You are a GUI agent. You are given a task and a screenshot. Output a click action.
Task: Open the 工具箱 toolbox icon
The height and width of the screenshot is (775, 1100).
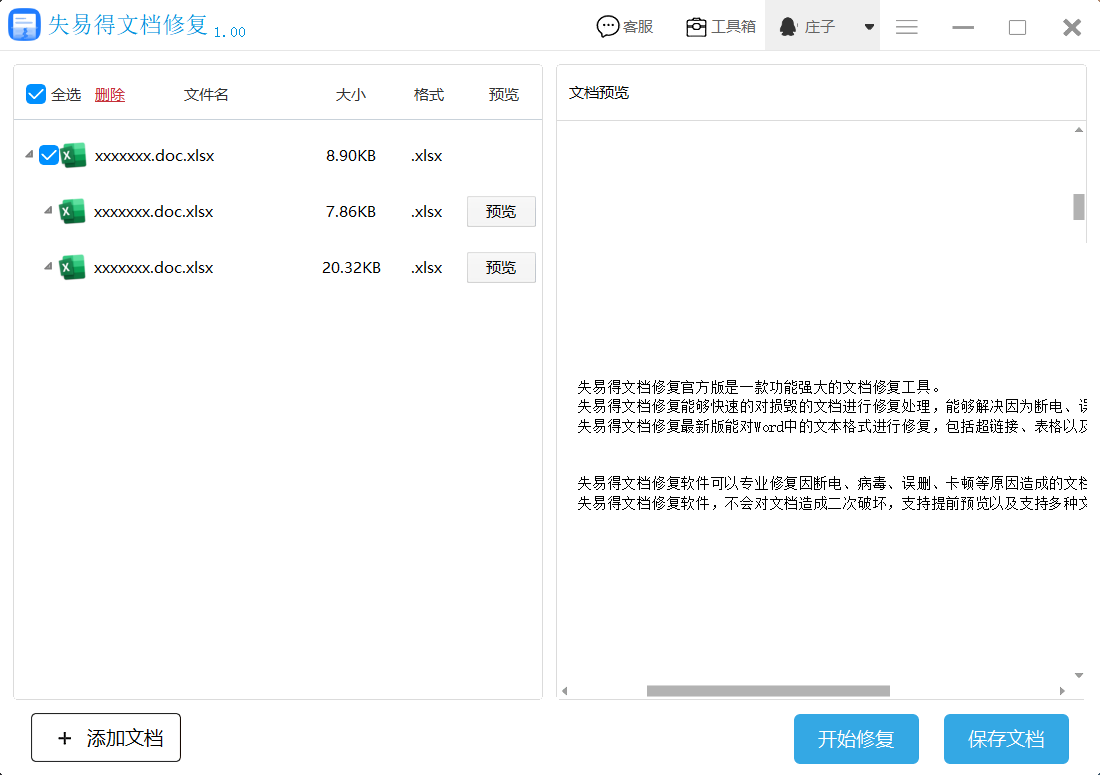coord(696,27)
